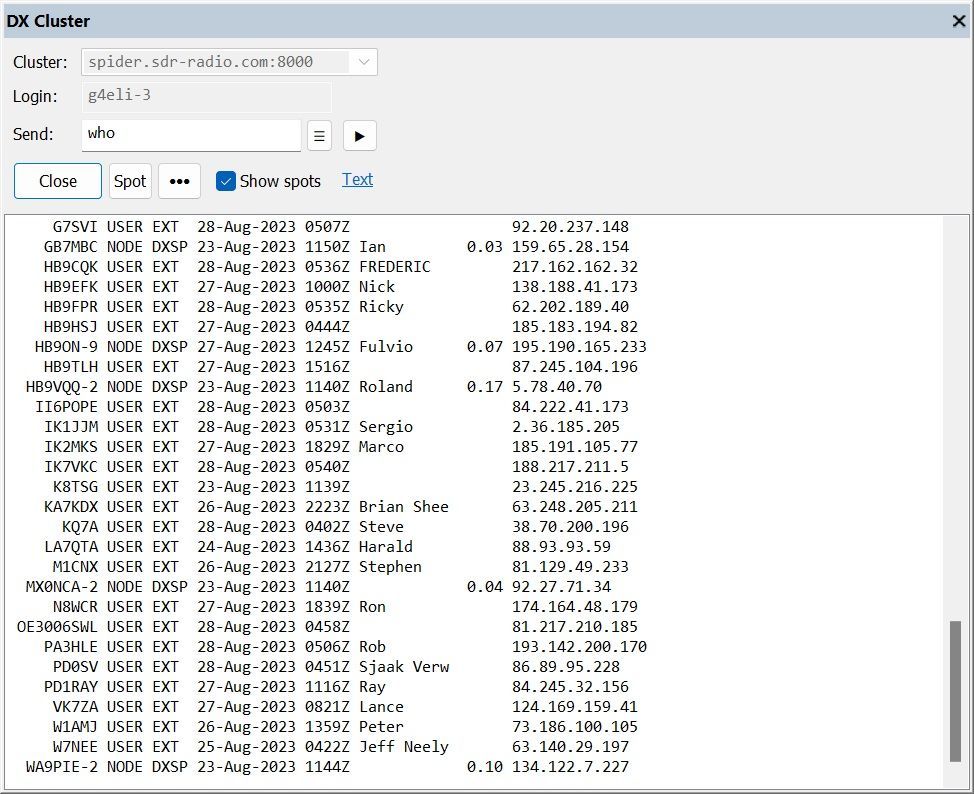Open the Text link
Screen dimensions: 974x794
(x=357, y=180)
